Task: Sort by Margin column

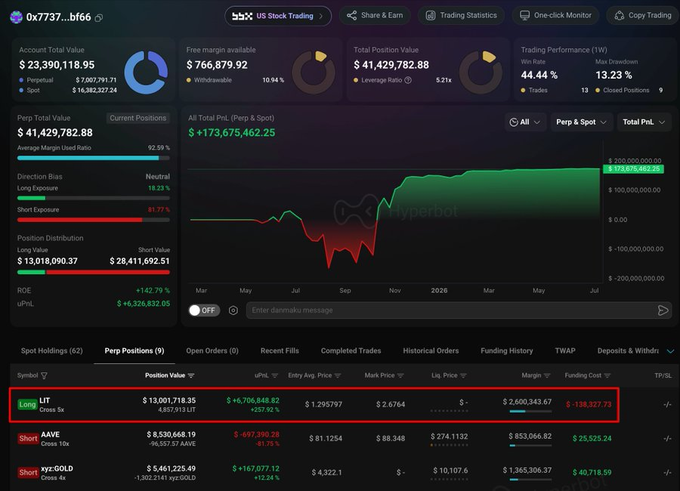Action: pos(536,375)
